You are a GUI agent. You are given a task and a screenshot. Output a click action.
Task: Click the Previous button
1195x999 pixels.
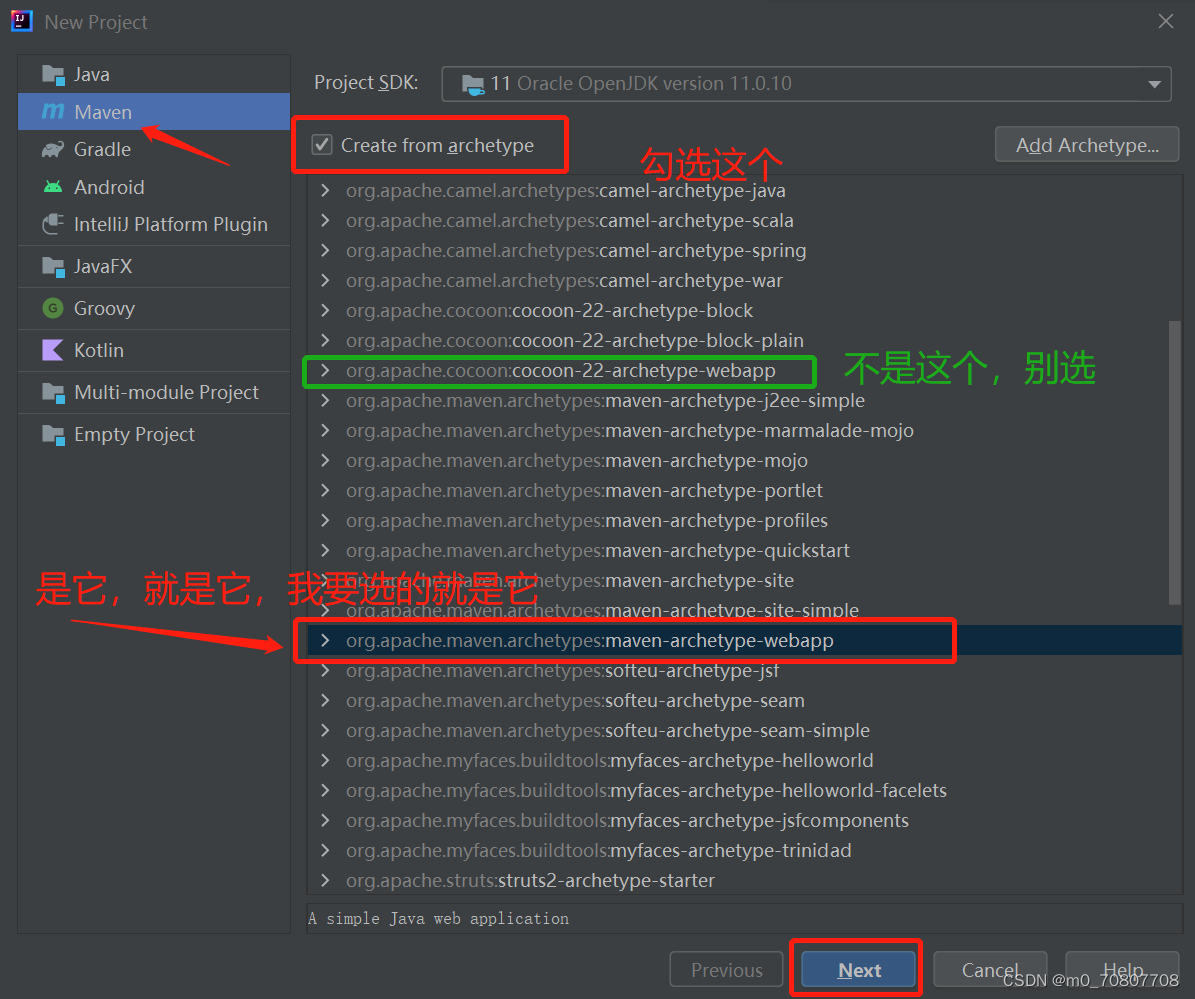tap(726, 970)
